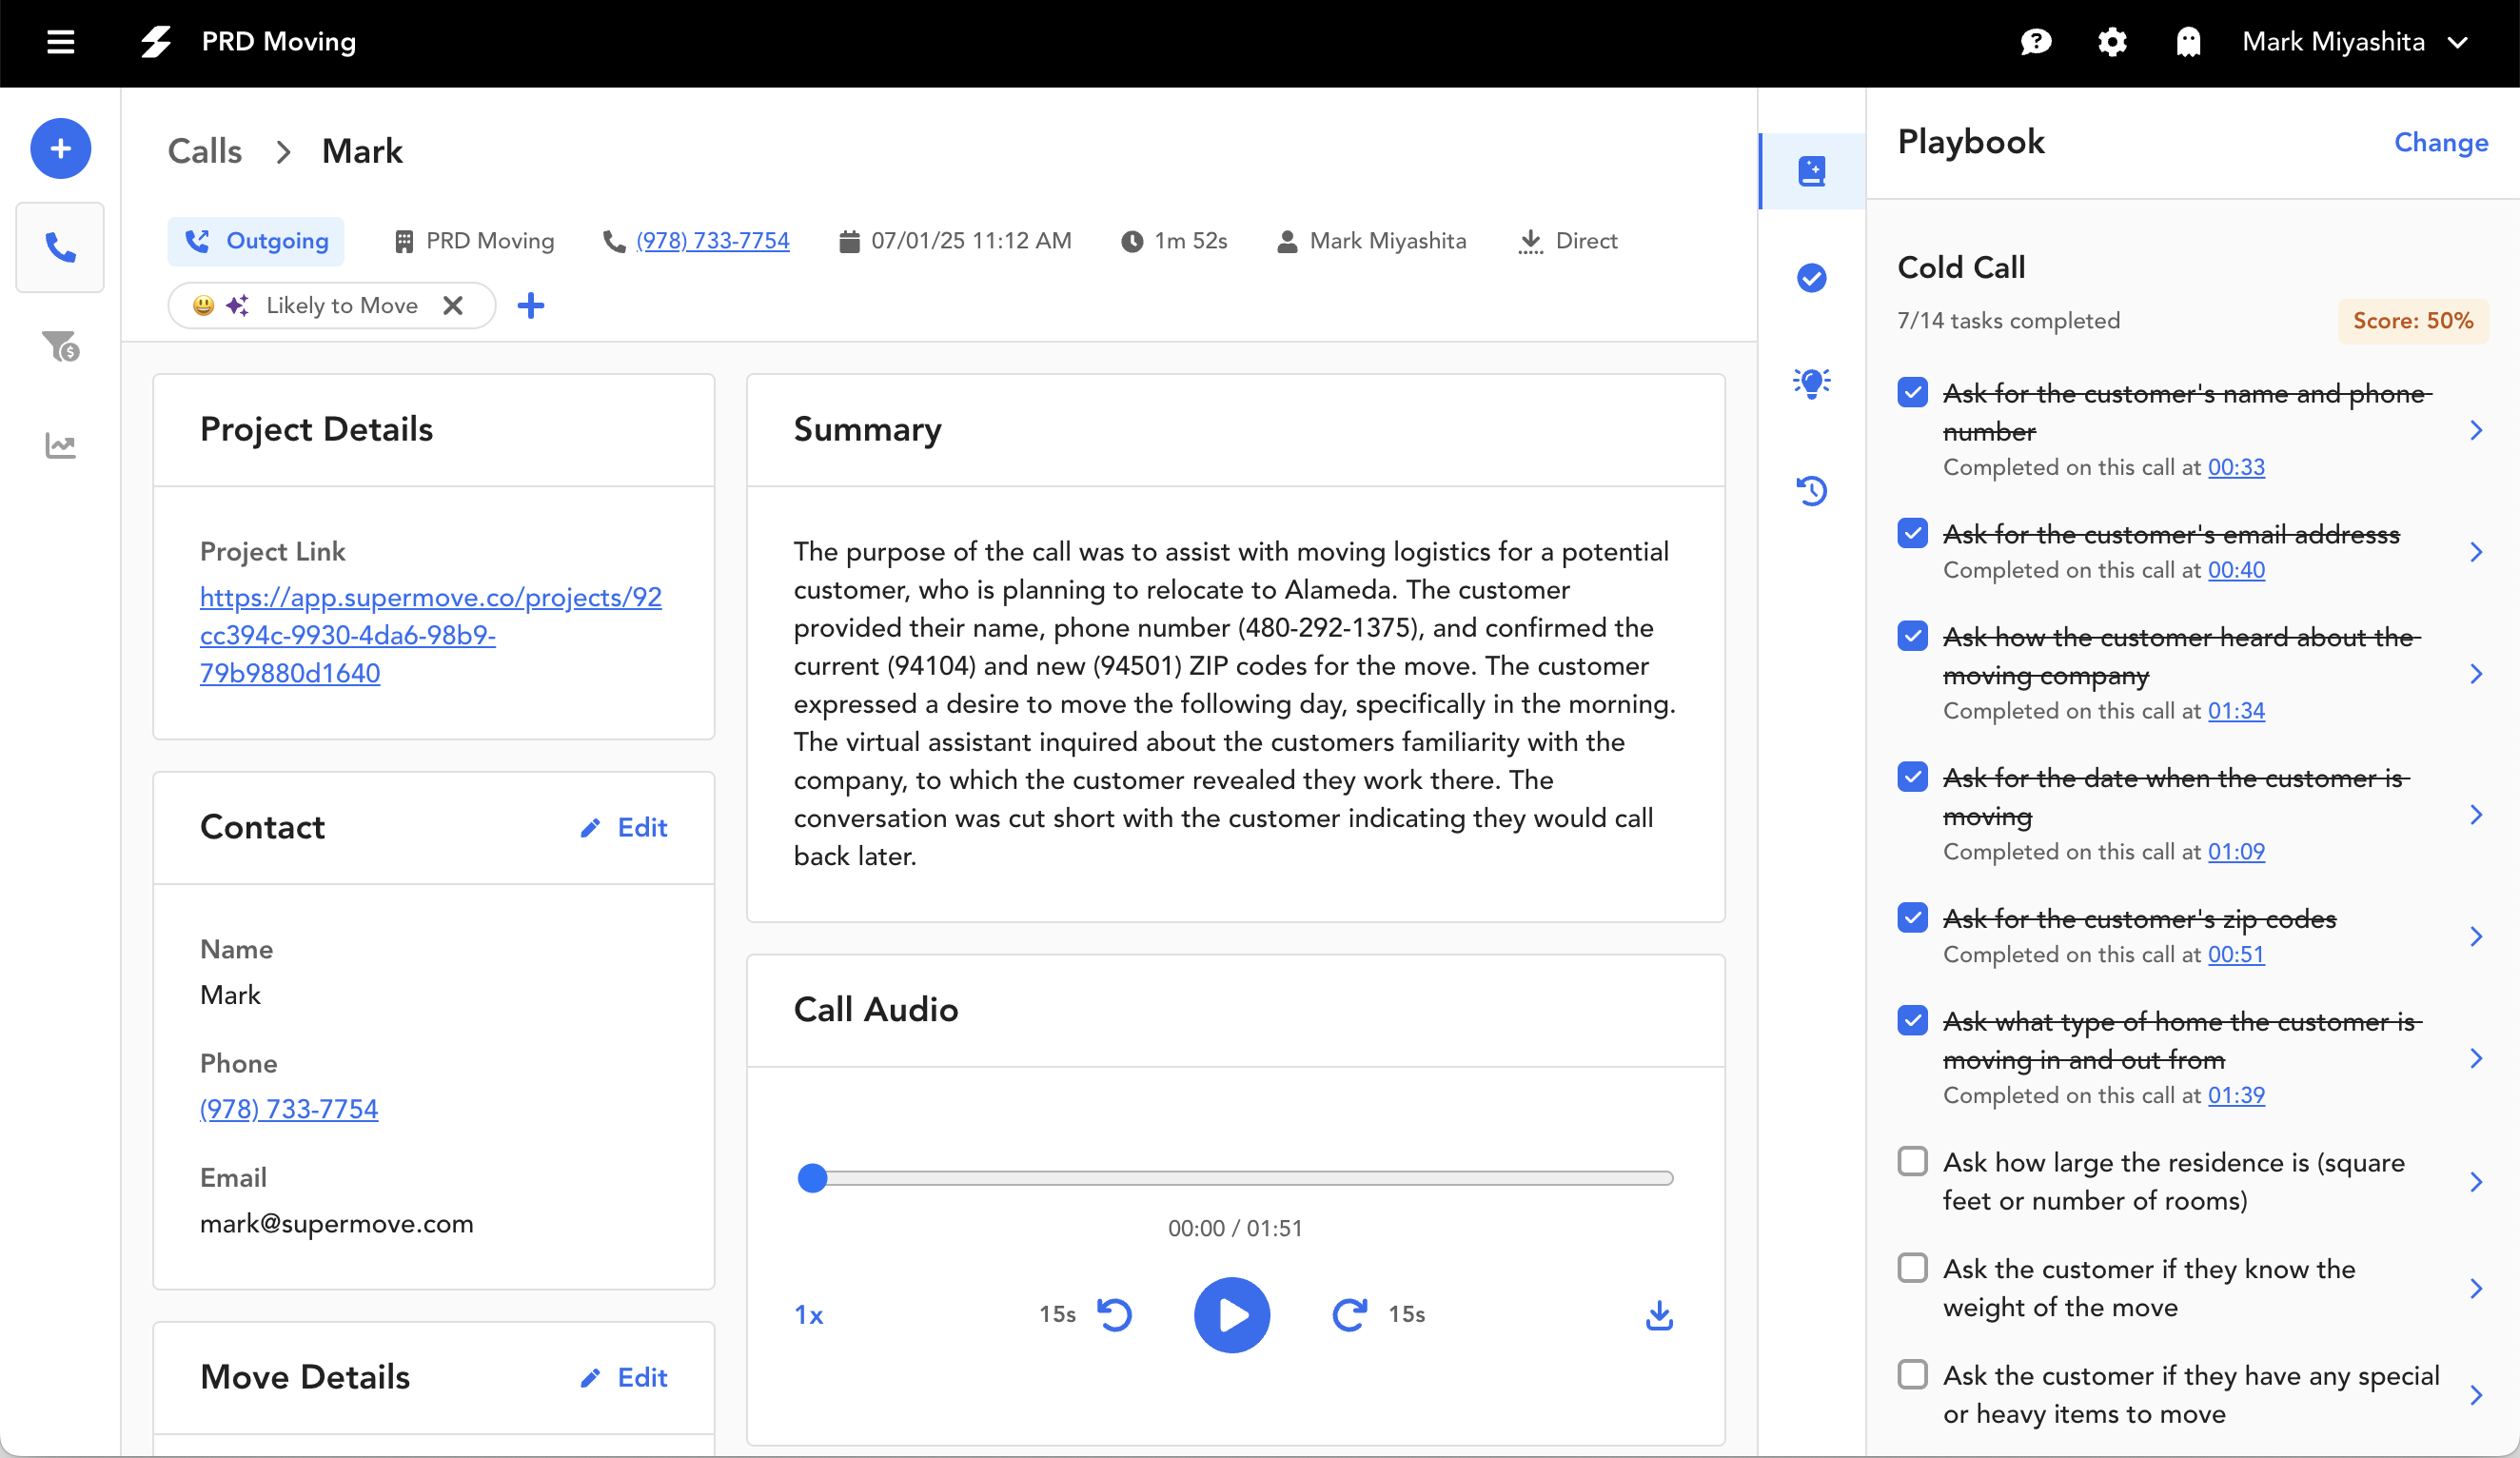Check the residence size task checkbox

[x=1912, y=1162]
